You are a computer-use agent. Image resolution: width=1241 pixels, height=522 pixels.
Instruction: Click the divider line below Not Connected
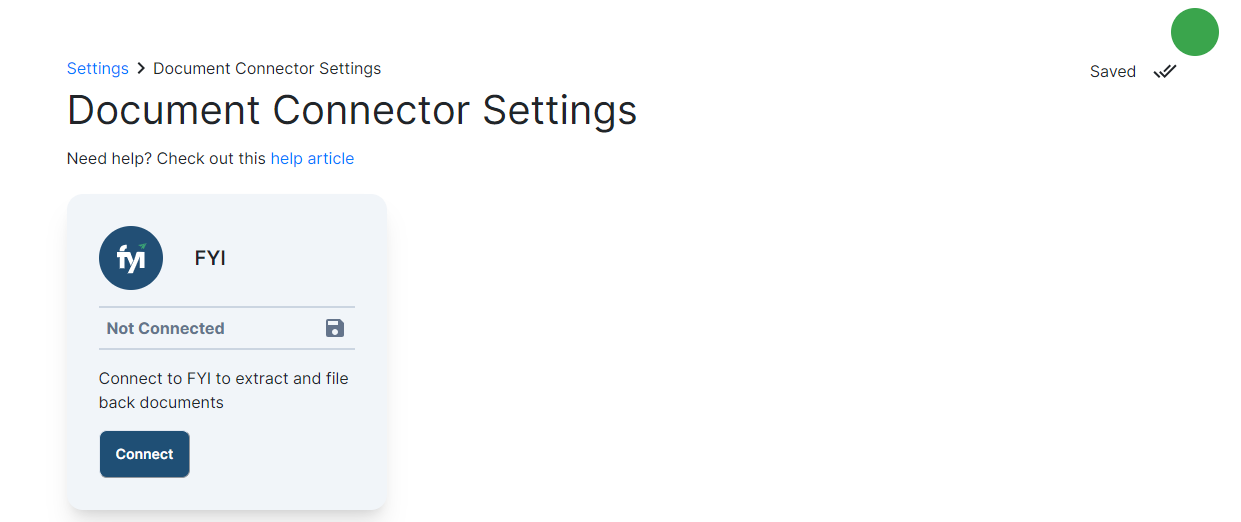[227, 349]
